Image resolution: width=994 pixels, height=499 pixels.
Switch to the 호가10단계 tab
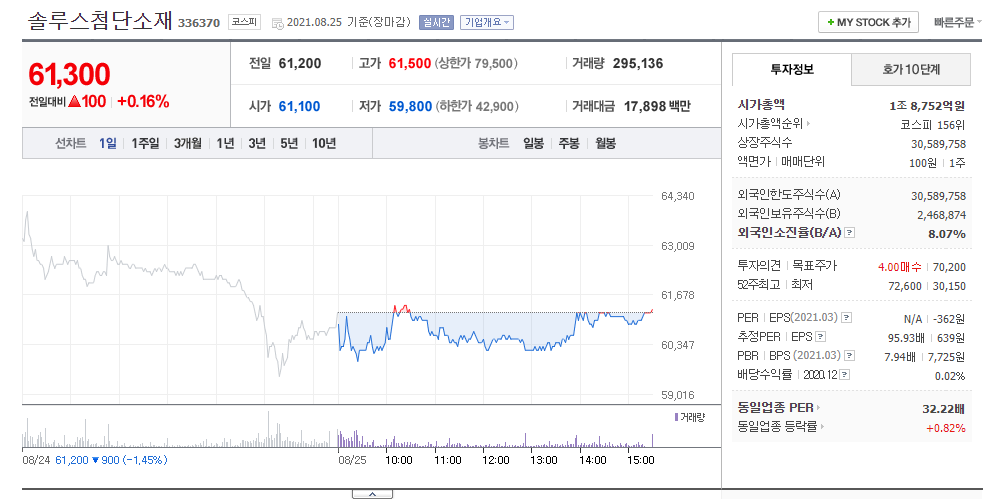[x=911, y=70]
